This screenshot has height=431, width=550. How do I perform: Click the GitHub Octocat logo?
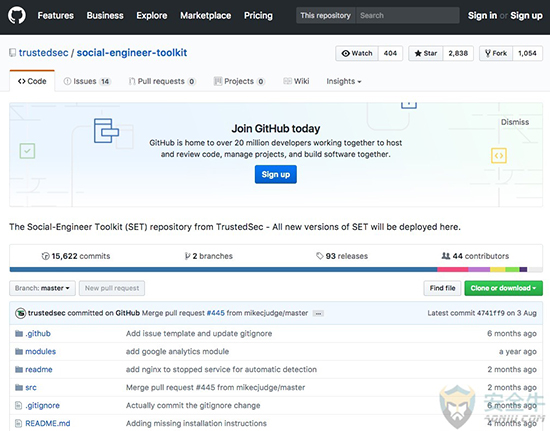point(16,15)
